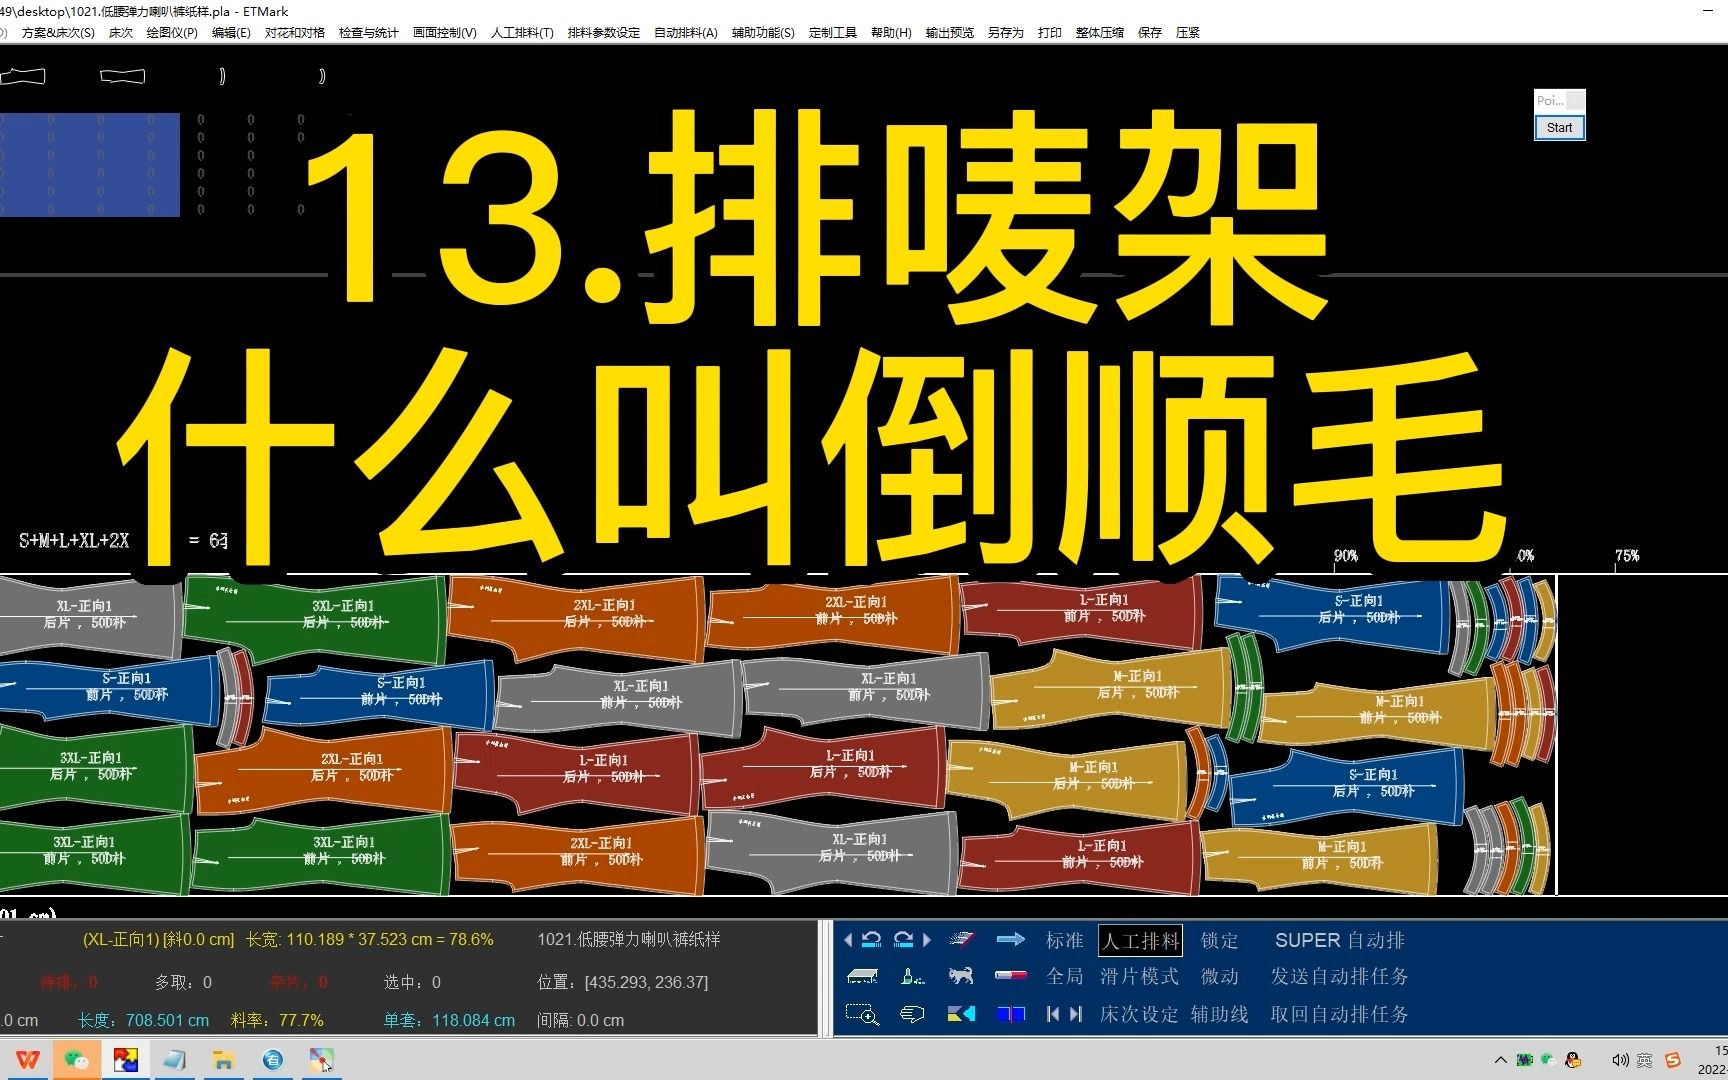The image size is (1728, 1080).
Task: Activate the zoom window magnifier icon
Action: click(x=862, y=1014)
